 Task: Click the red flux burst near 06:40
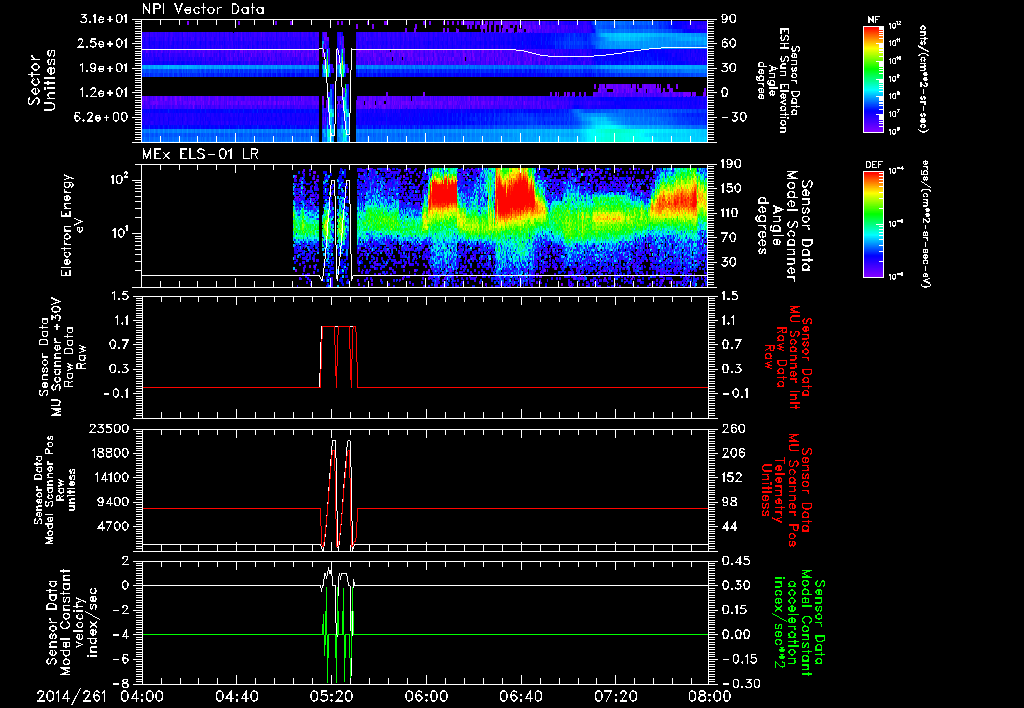pyautogui.click(x=516, y=196)
